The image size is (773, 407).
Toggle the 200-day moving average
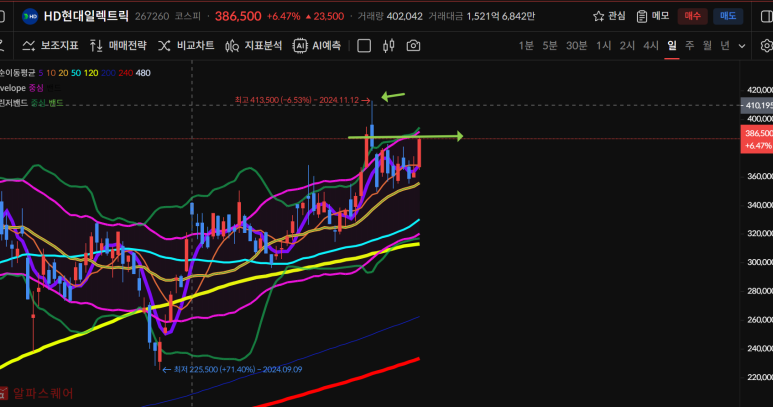tap(108, 73)
